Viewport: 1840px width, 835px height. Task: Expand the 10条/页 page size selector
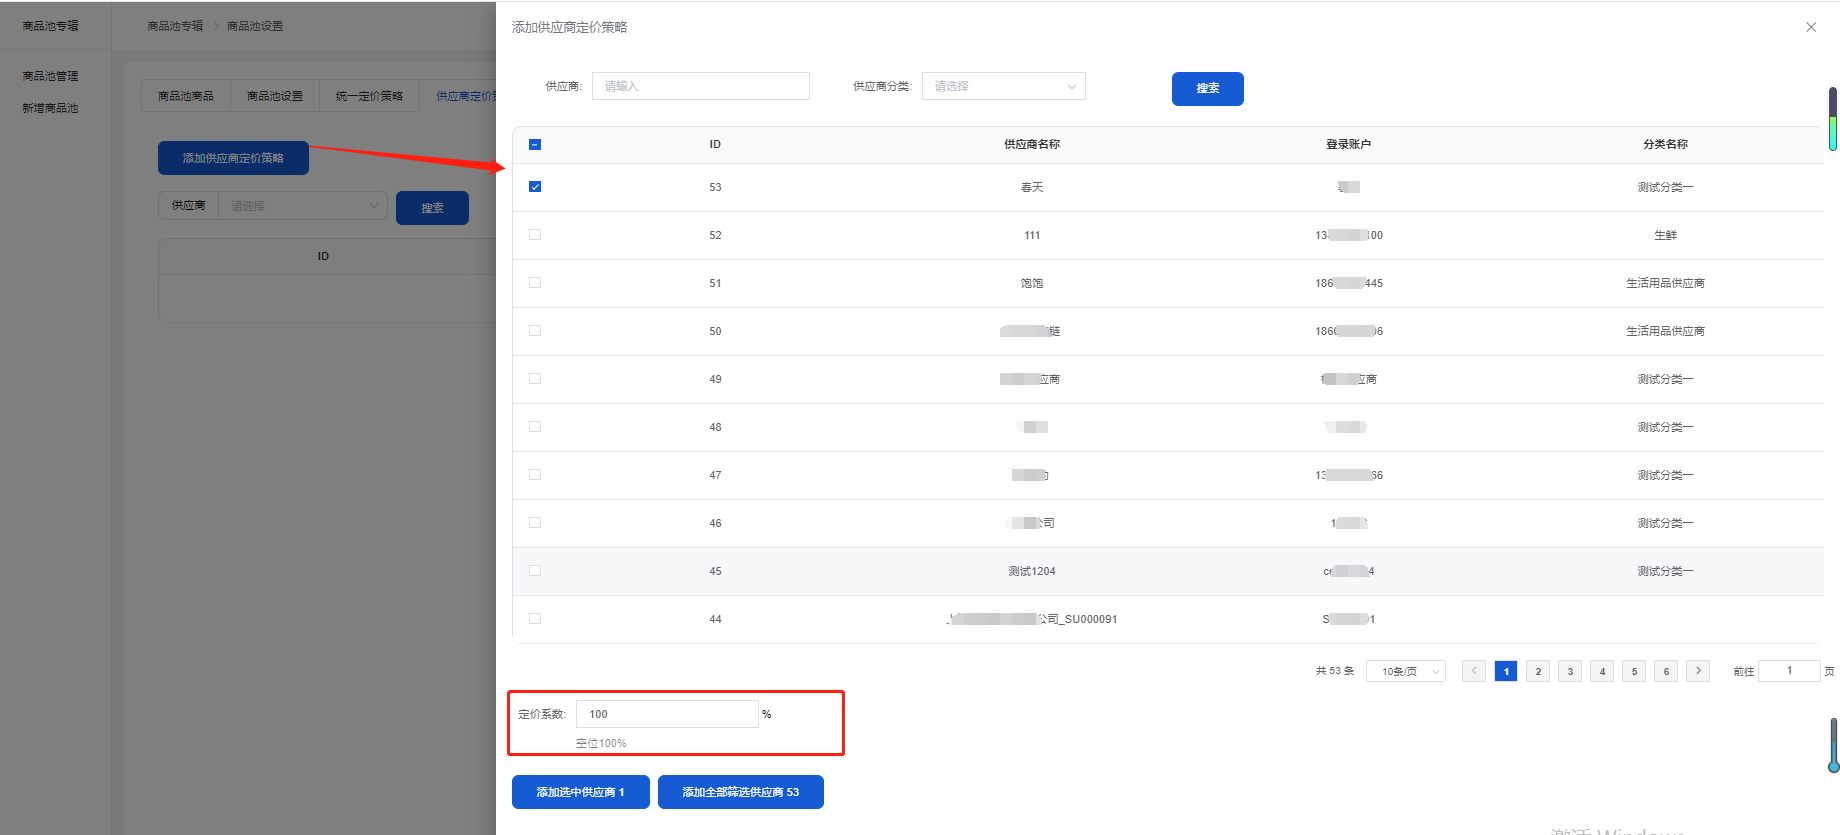pyautogui.click(x=1405, y=671)
